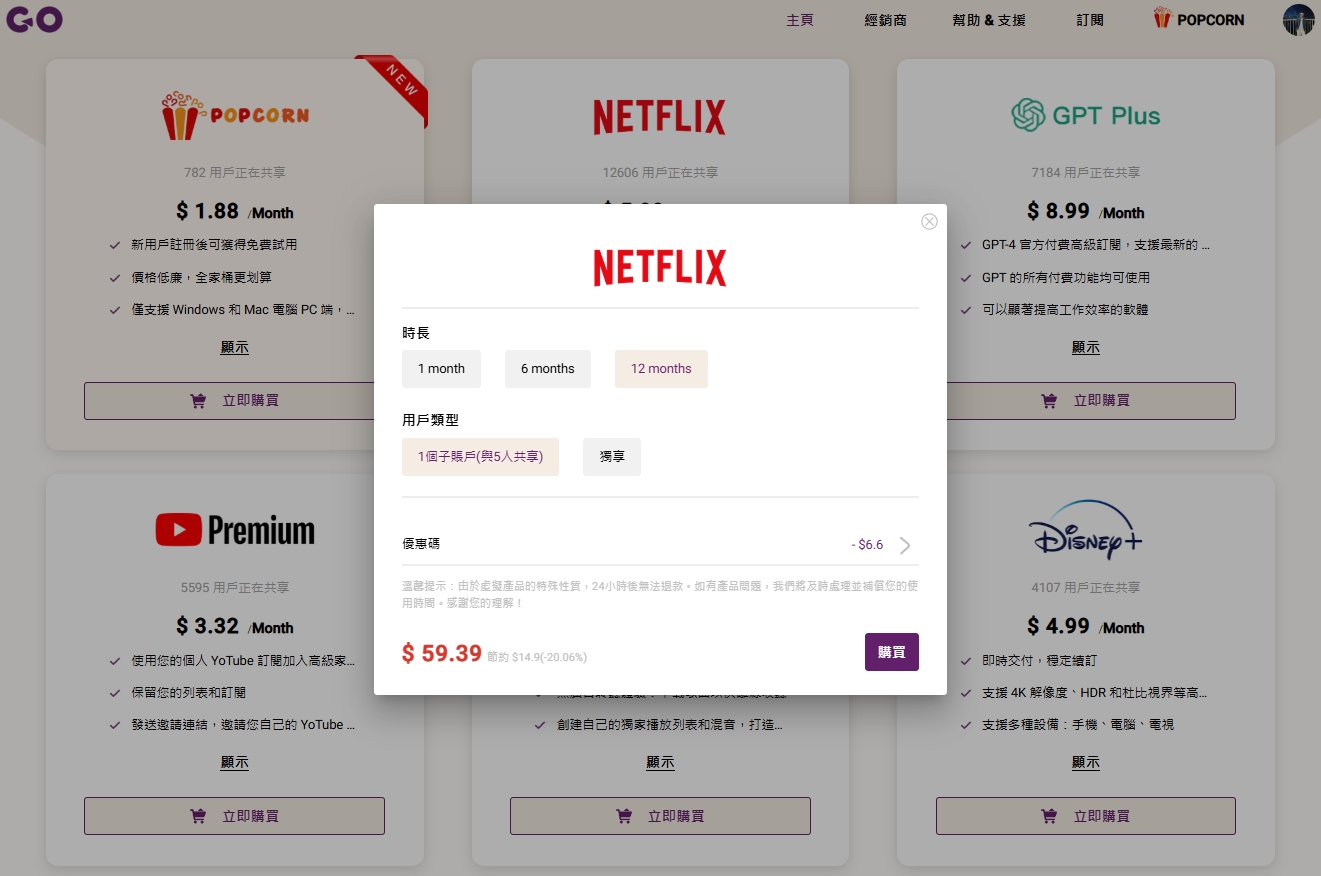The width and height of the screenshot is (1321, 876).
Task: Click 立即購買 on the YouTube Premium card
Action: coord(235,816)
